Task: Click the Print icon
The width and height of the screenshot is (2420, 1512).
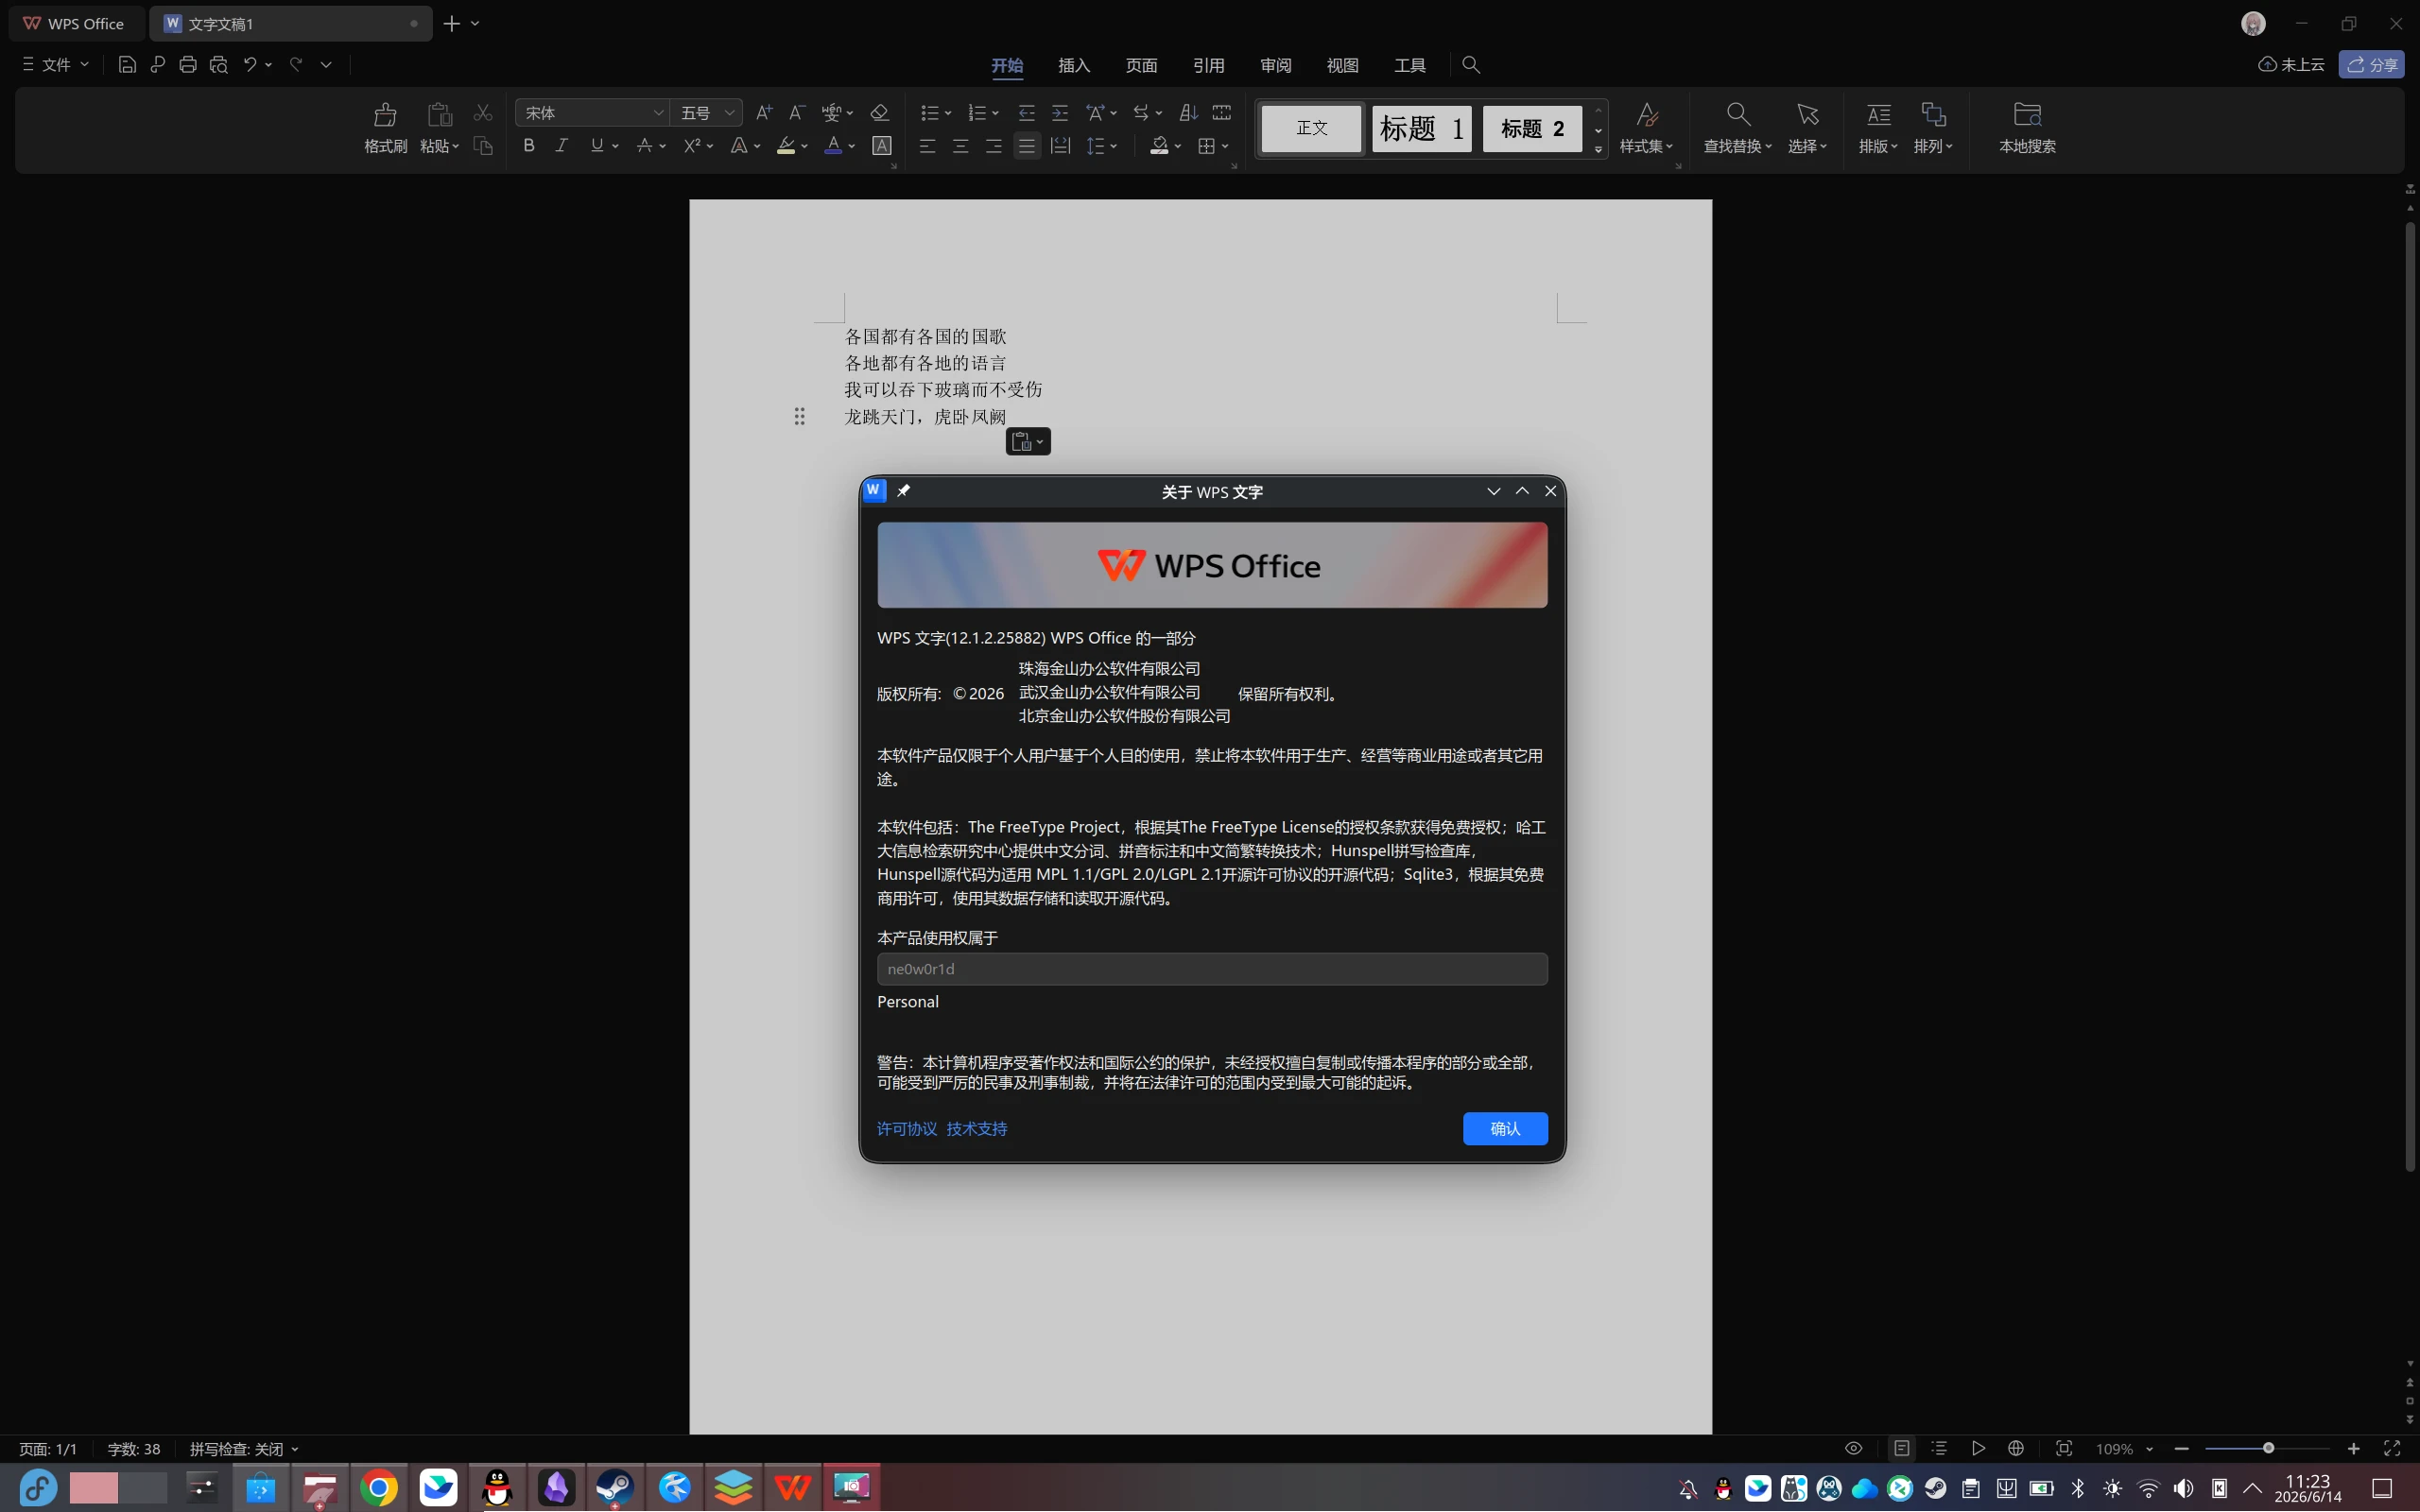Action: click(x=188, y=65)
